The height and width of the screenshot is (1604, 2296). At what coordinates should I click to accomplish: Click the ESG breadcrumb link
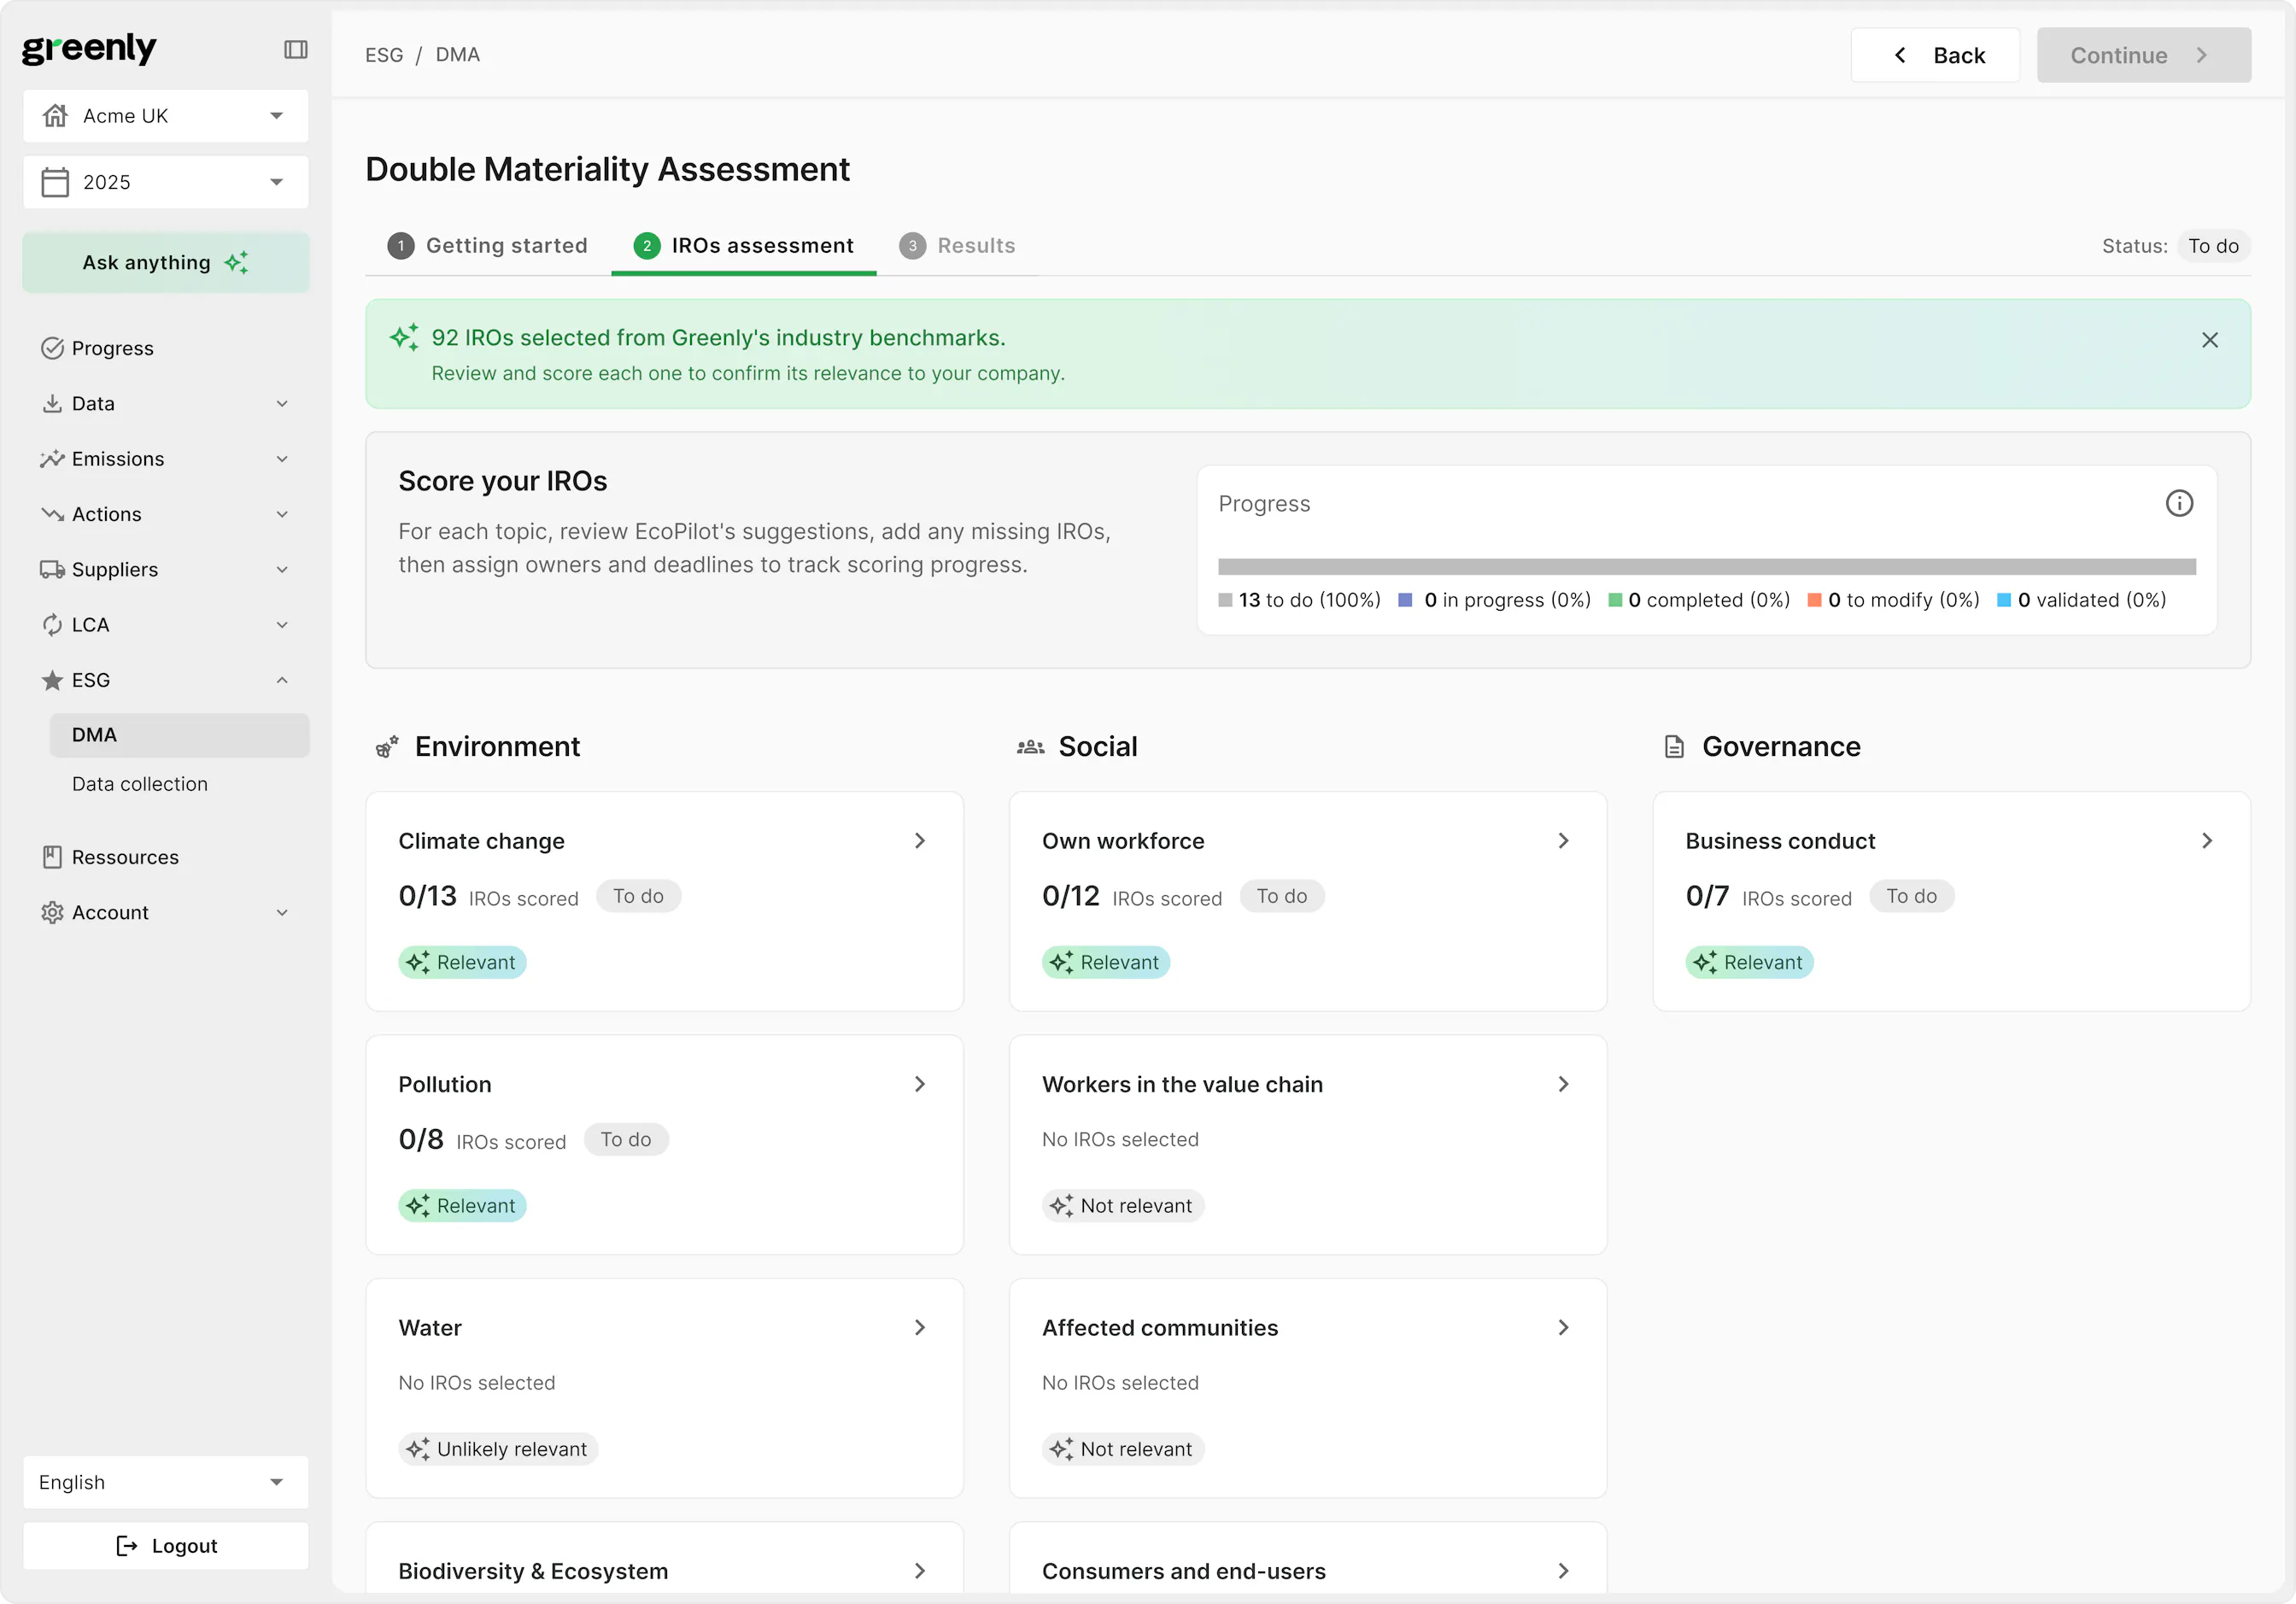384,55
